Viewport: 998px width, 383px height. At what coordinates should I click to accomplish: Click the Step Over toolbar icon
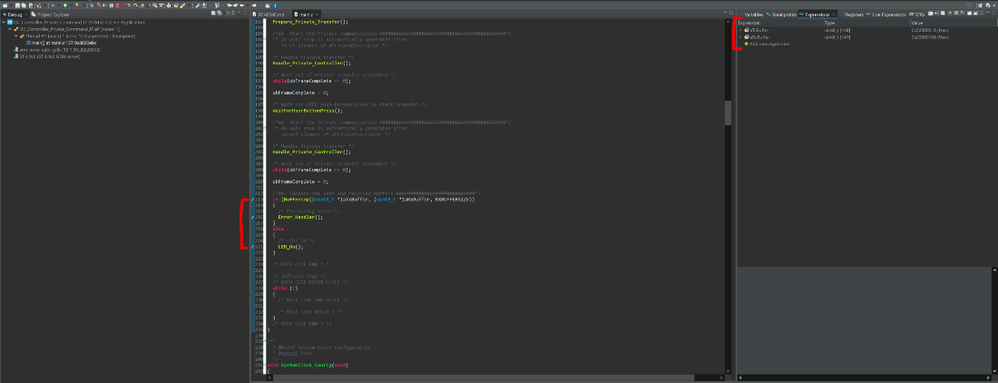[x=135, y=6]
